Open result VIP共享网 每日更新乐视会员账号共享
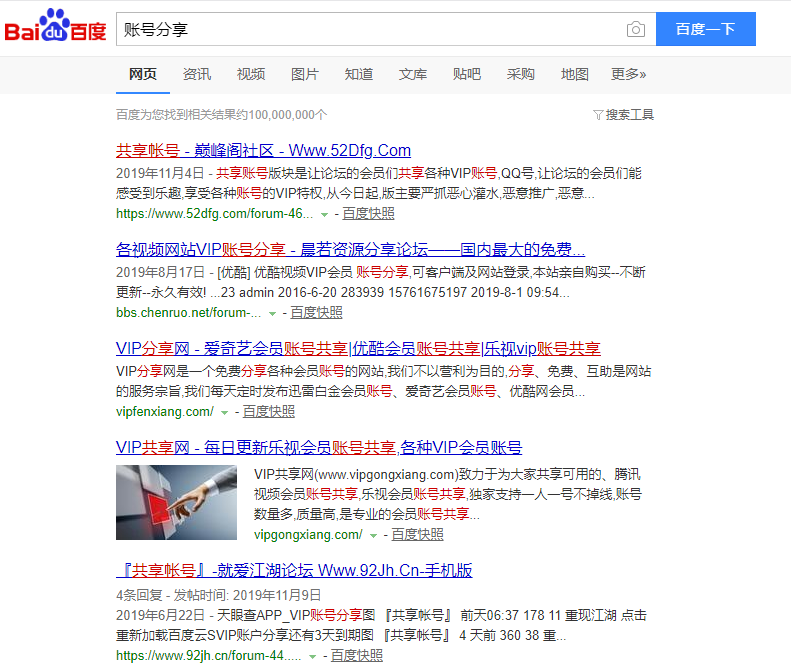791x669 pixels. click(x=319, y=447)
